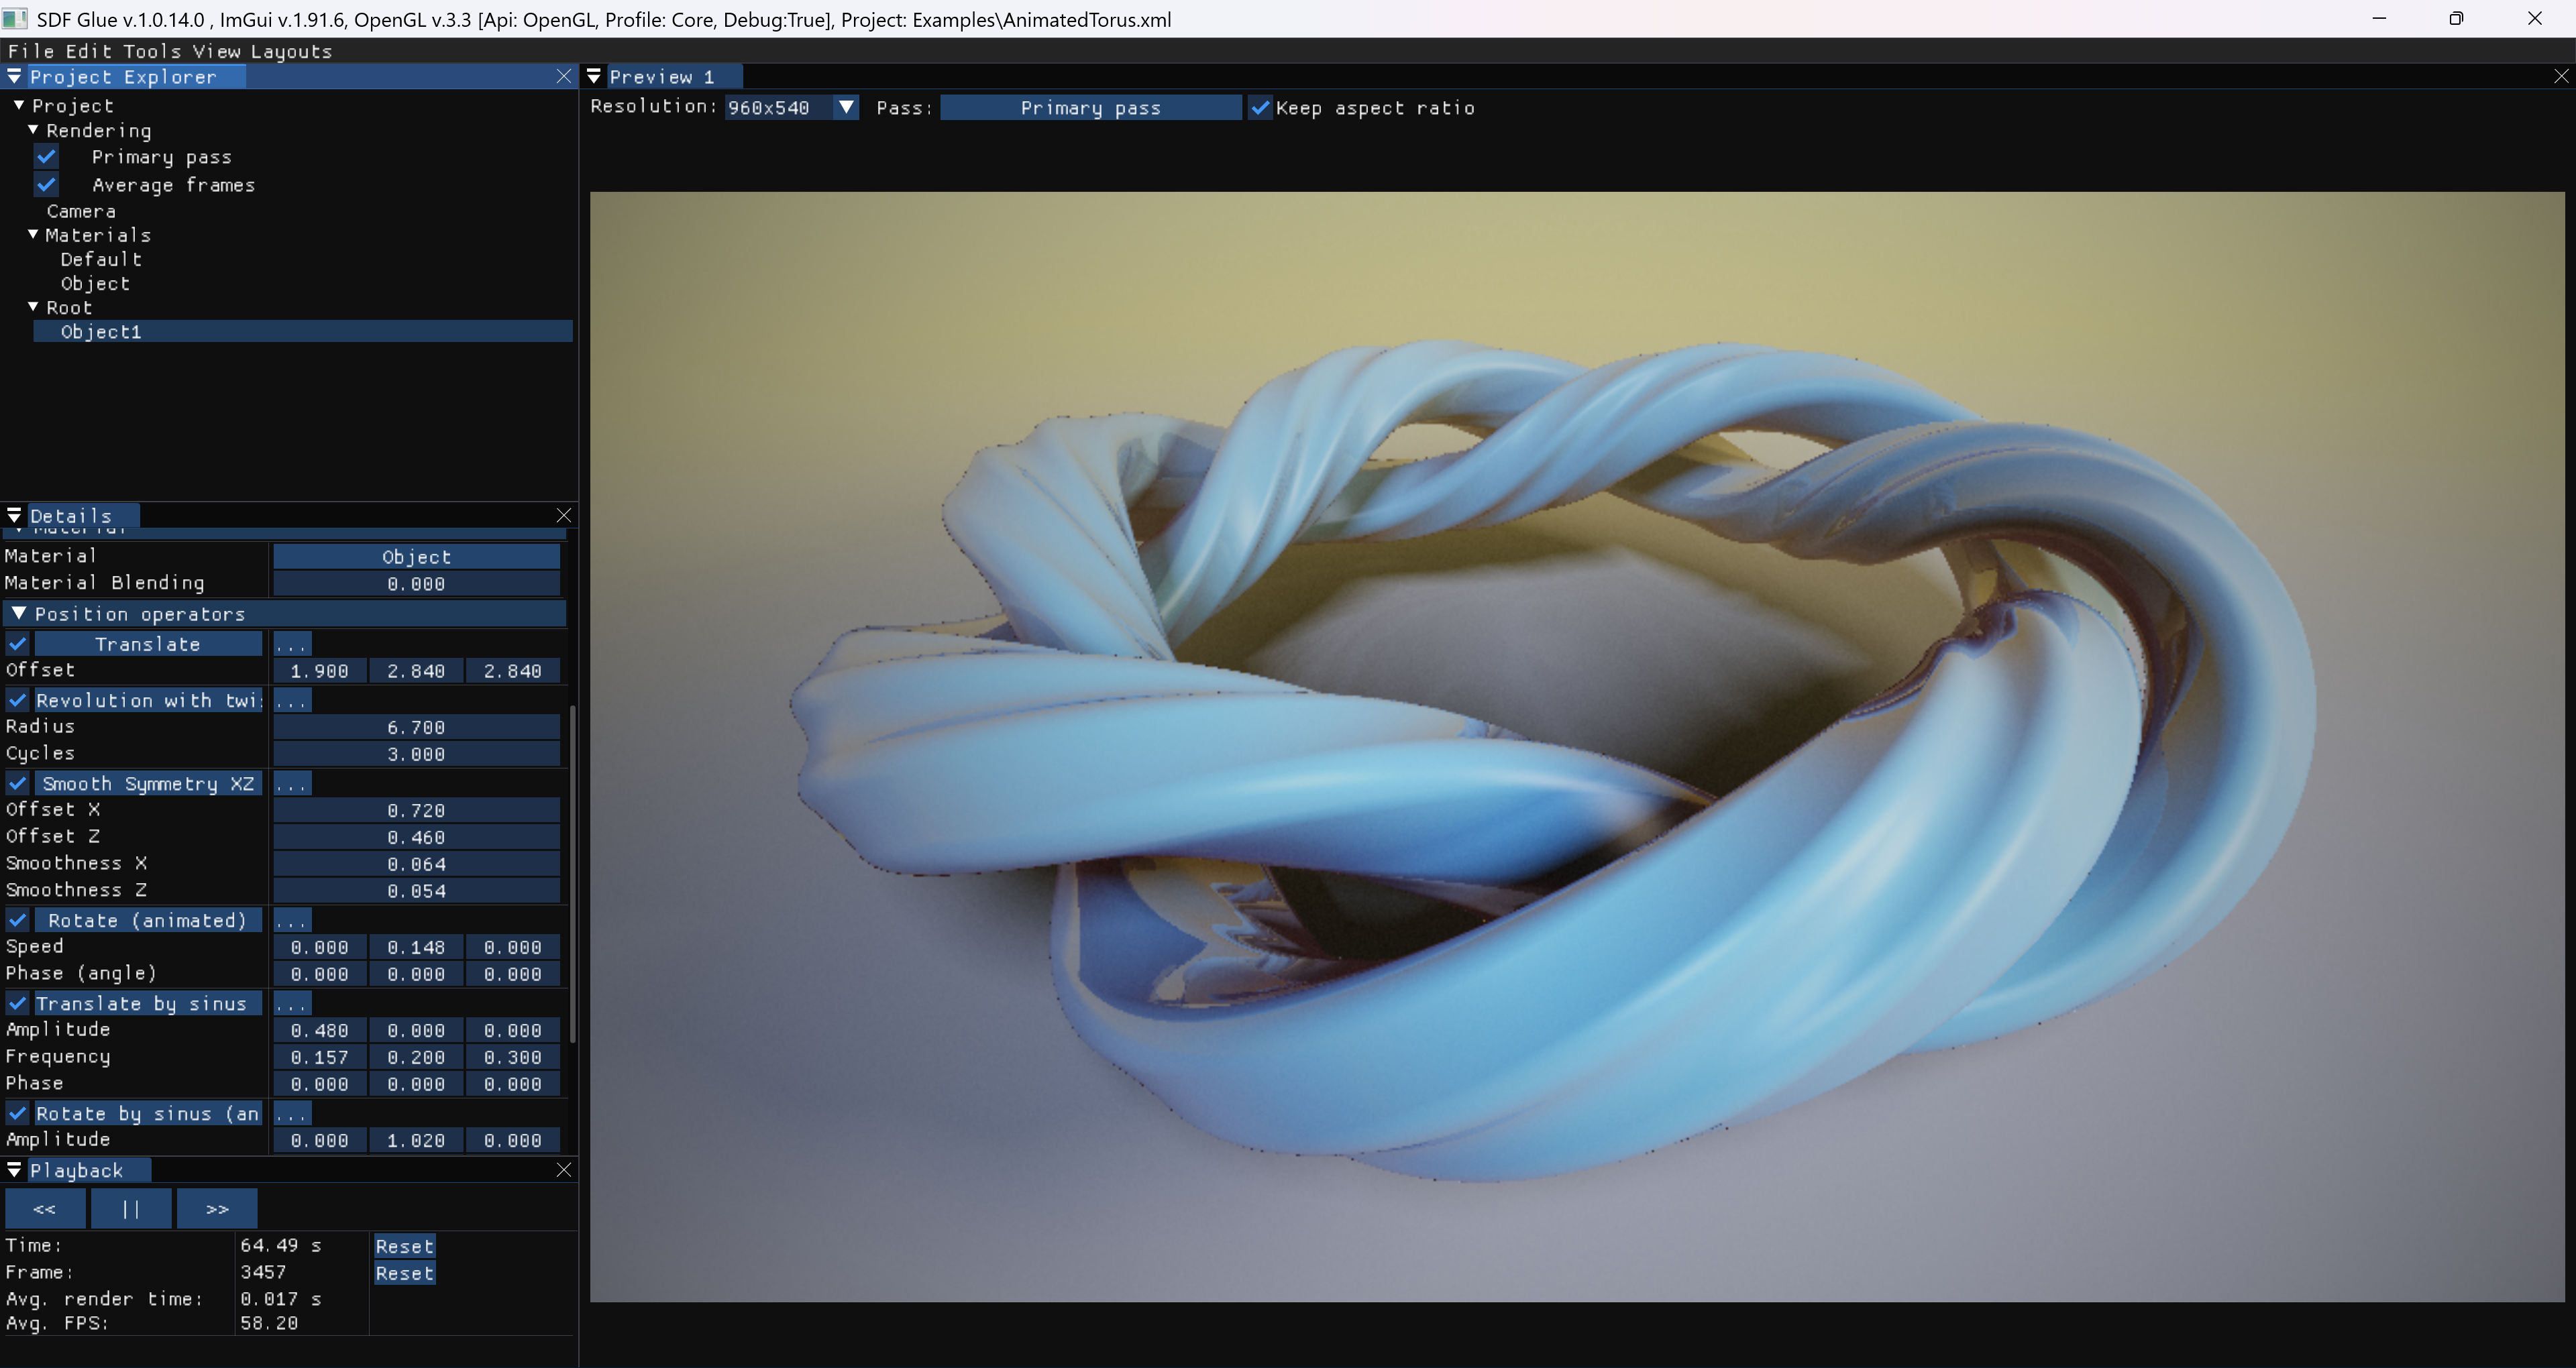The image size is (2576, 1368).
Task: Uncheck Keep aspect ratio
Action: click(1260, 108)
